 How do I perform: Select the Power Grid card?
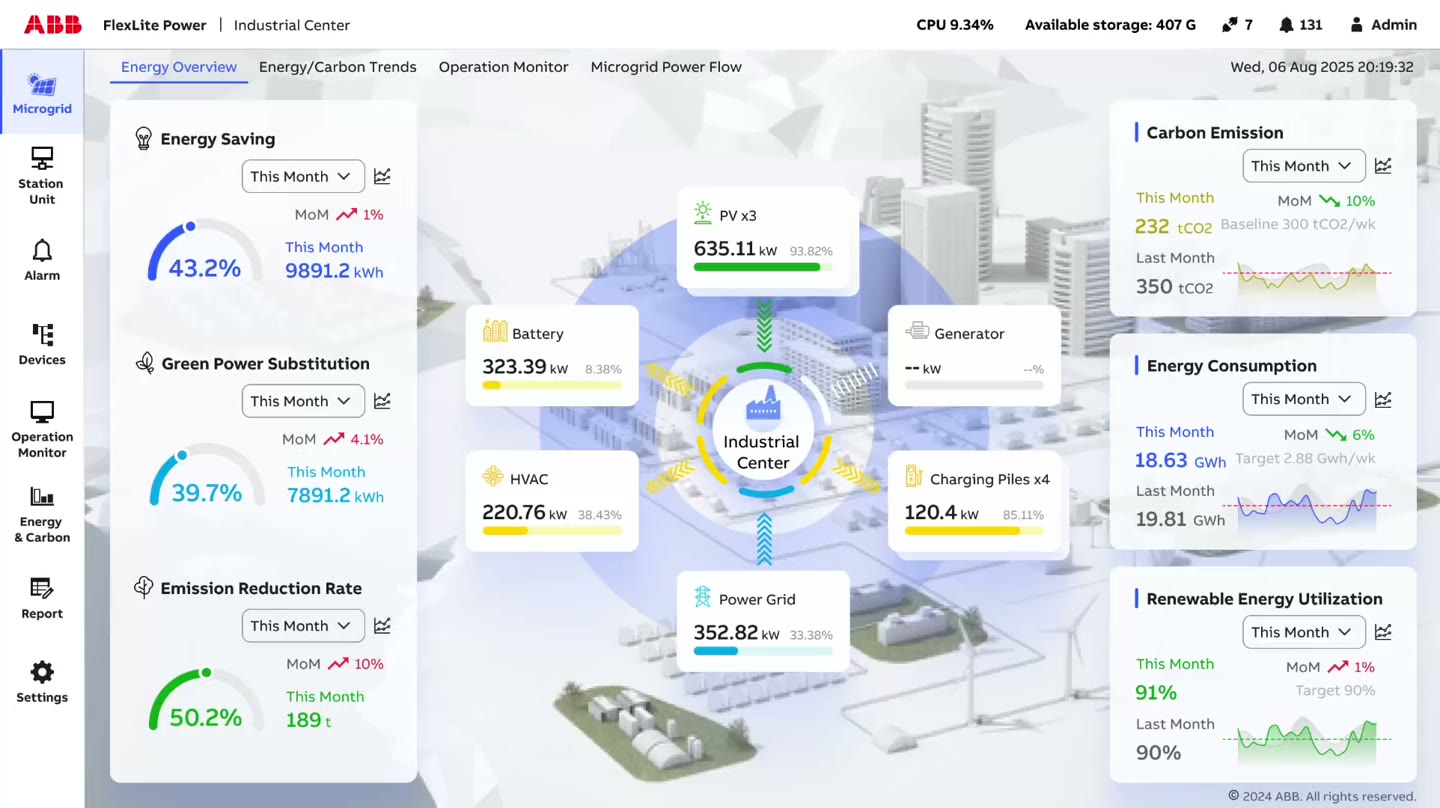(x=764, y=621)
